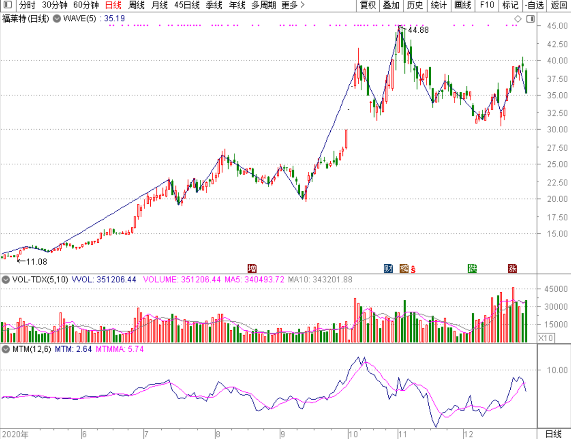Viewport: 571px width, 439px height.
Task: Click the 45000 volume axis label
Action: [x=556, y=289]
